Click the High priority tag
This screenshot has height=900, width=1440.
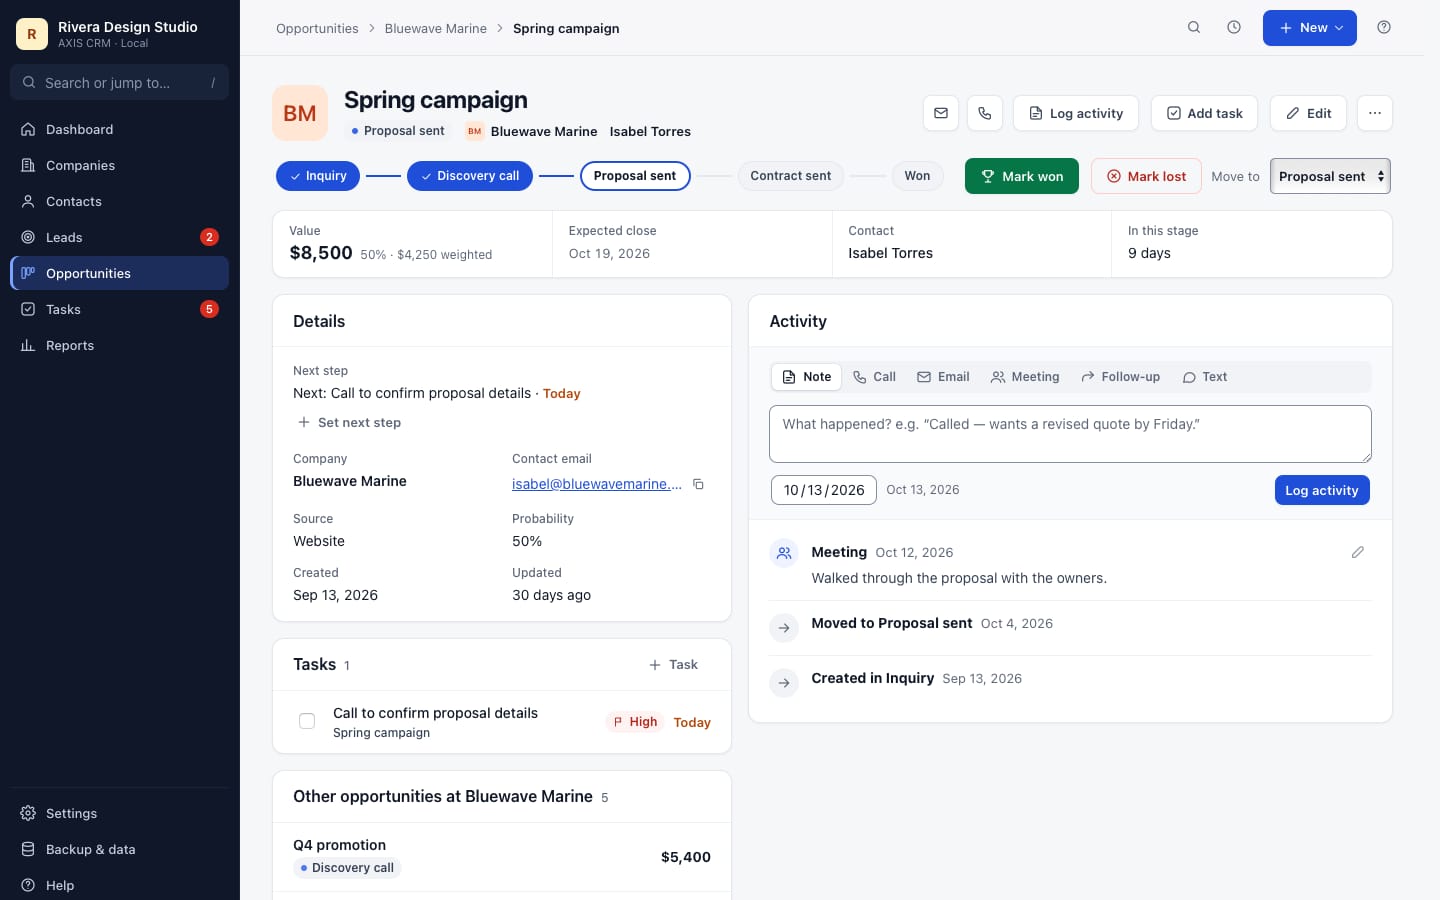636,721
